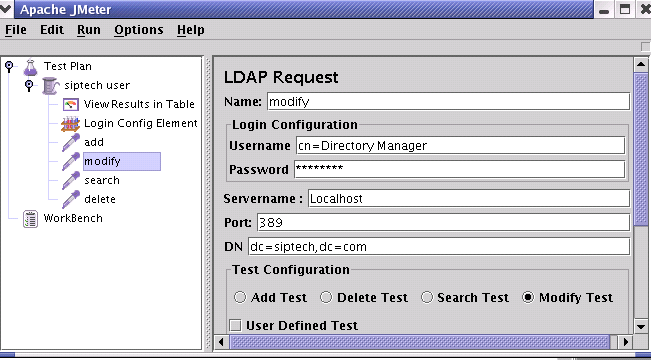The width and height of the screenshot is (651, 360).
Task: Click the Test Plan flask icon
Action: (x=30, y=67)
